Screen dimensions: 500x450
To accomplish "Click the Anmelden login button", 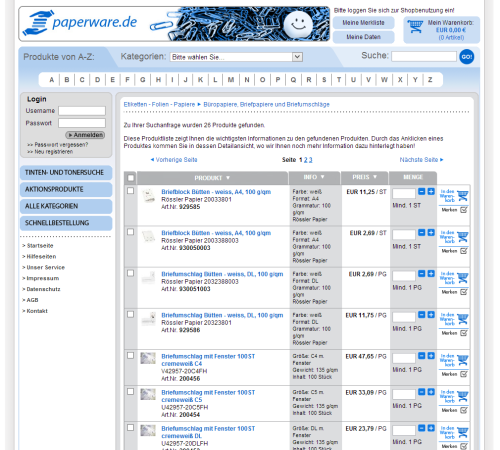I will point(85,135).
